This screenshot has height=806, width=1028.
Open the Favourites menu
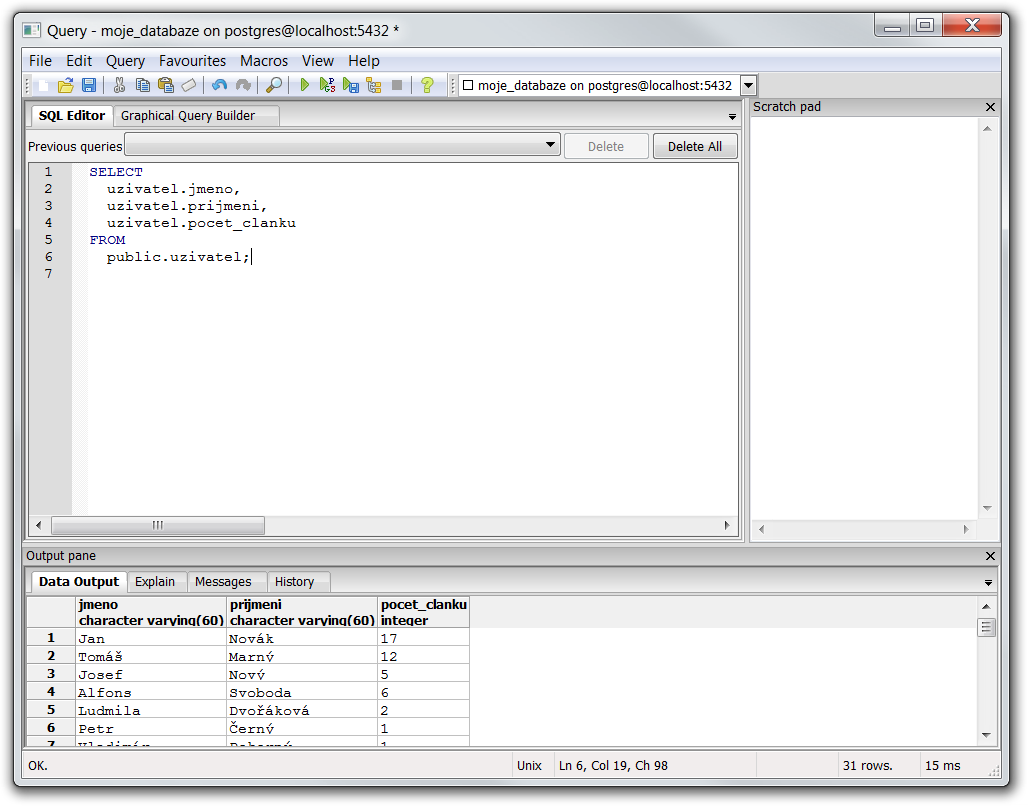192,61
